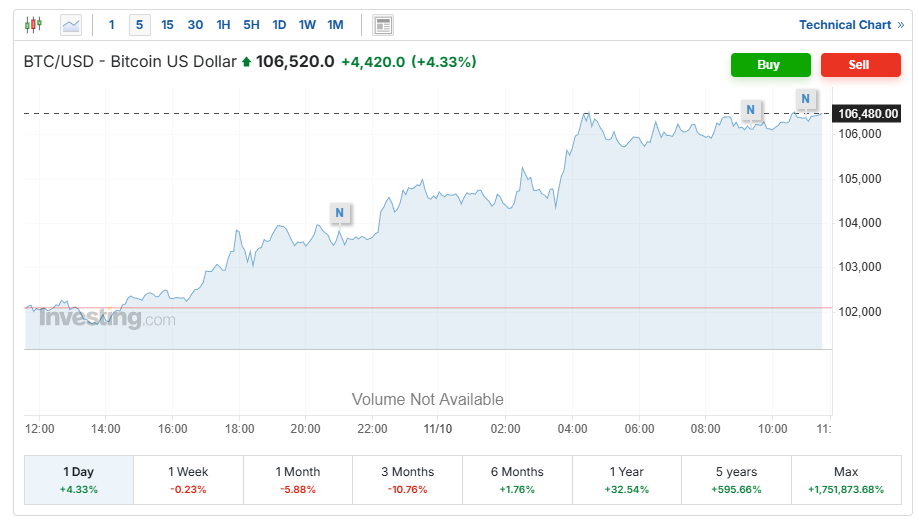Click the 106,480.00 current price label

click(868, 113)
